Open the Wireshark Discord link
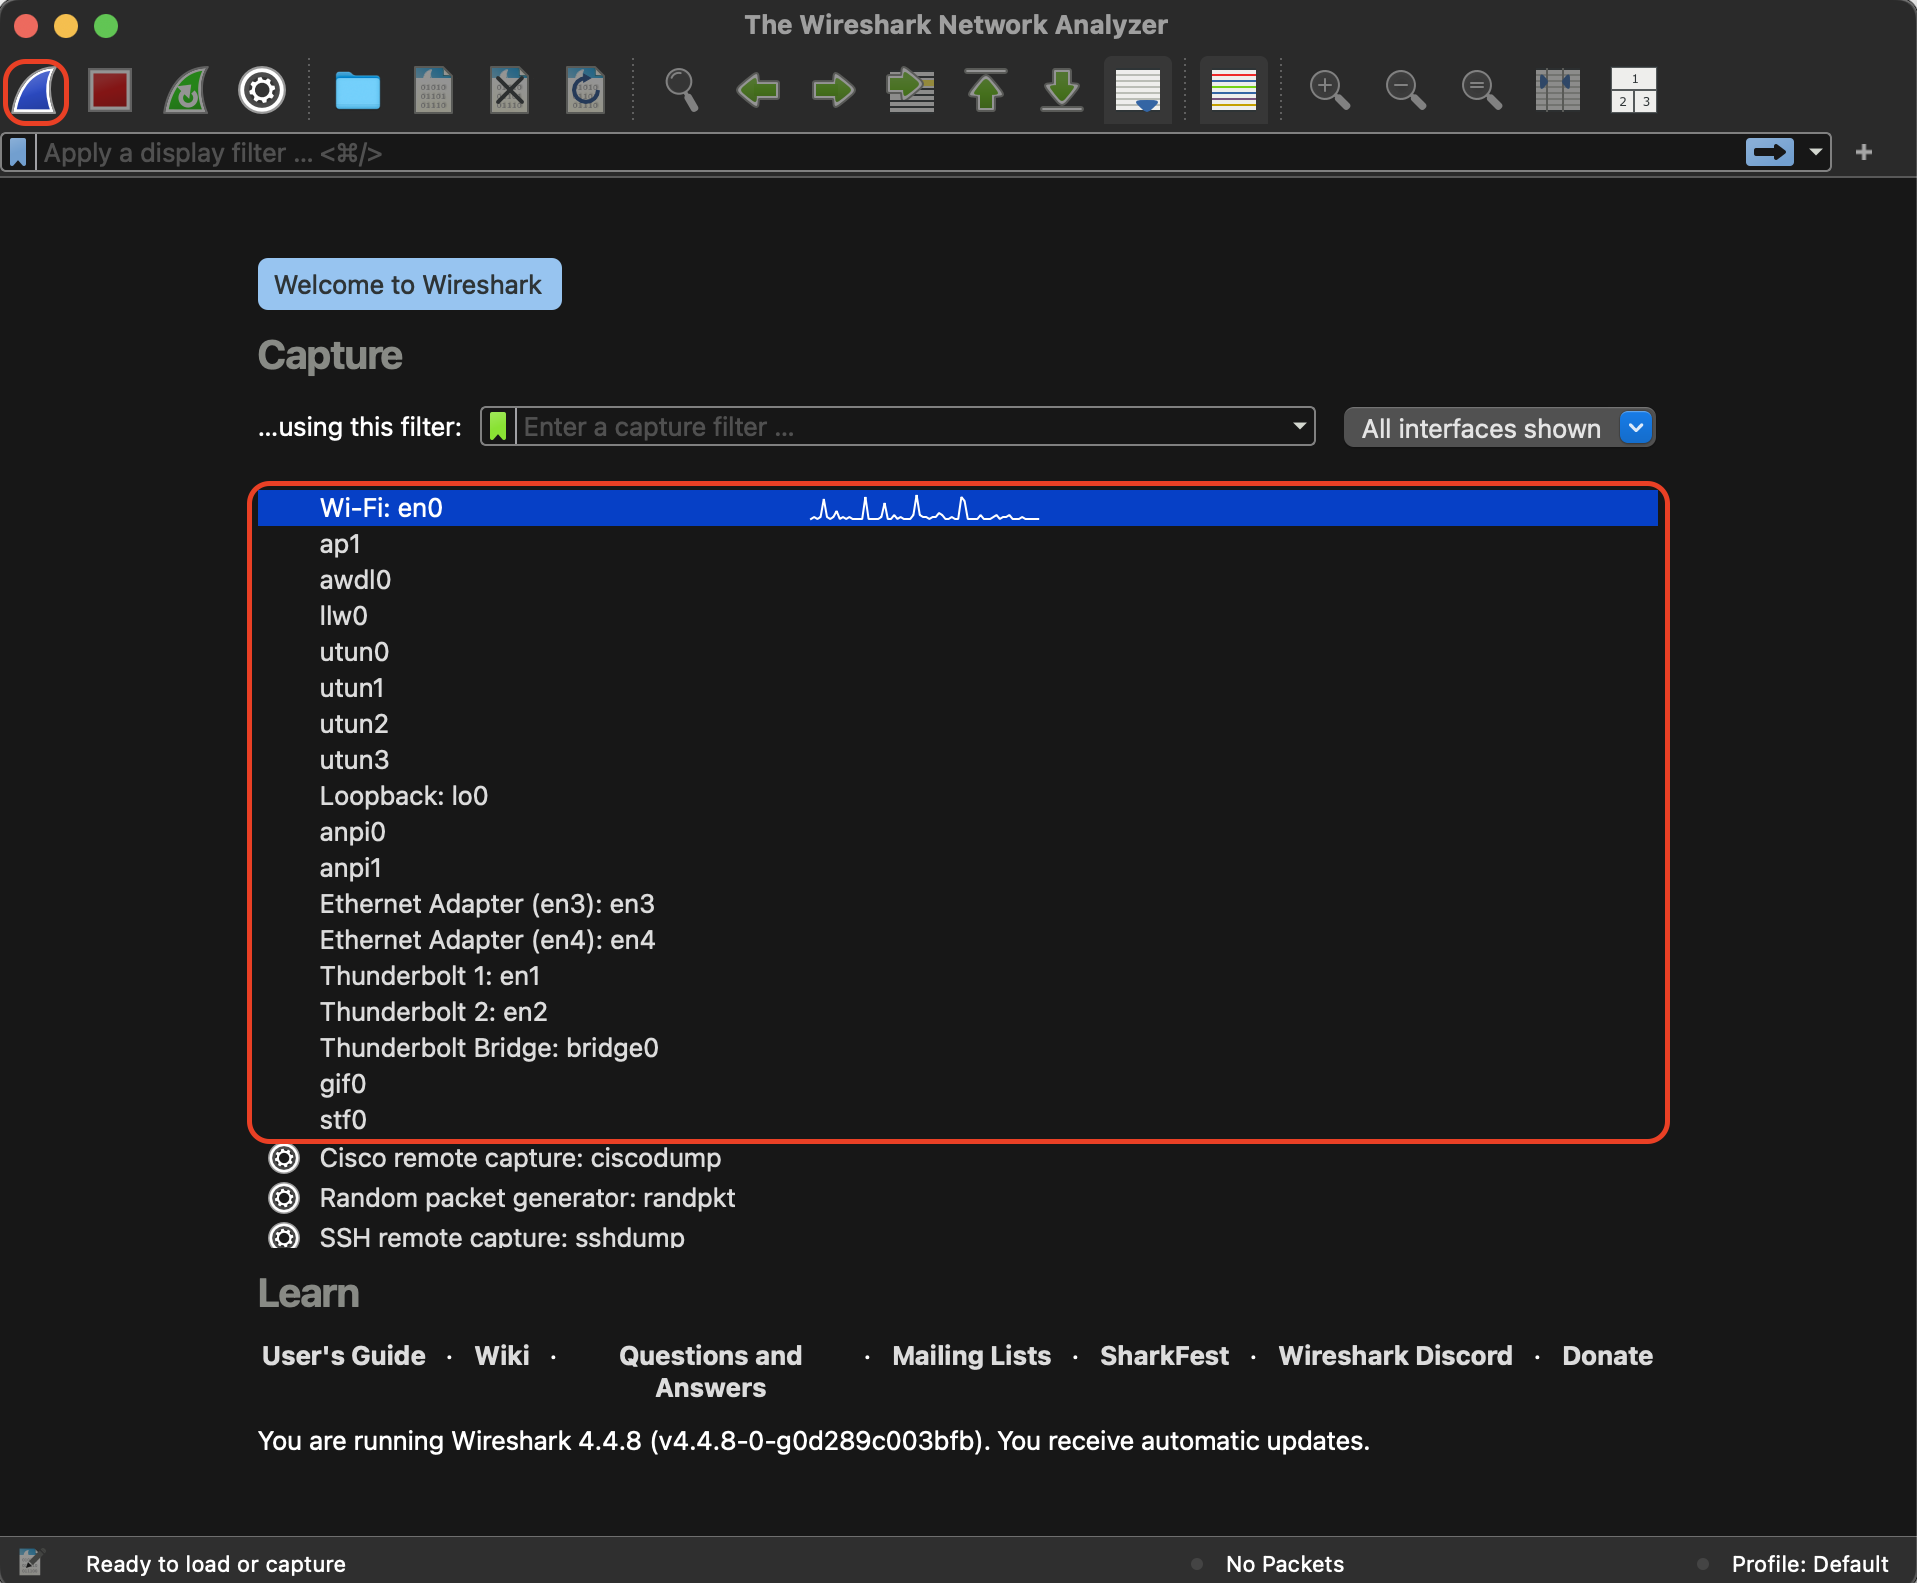The height and width of the screenshot is (1583, 1917). [1396, 1356]
